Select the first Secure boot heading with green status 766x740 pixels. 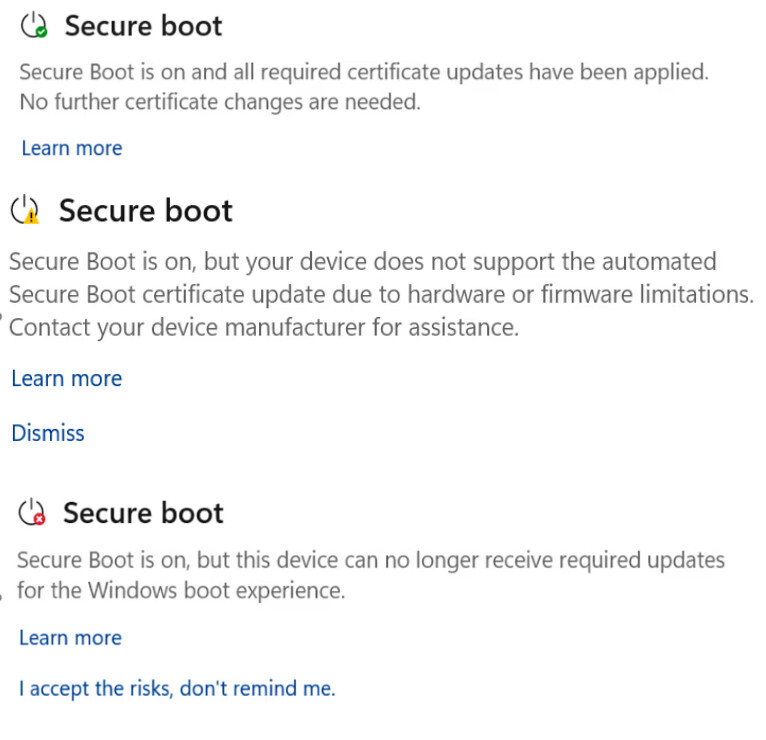(143, 26)
